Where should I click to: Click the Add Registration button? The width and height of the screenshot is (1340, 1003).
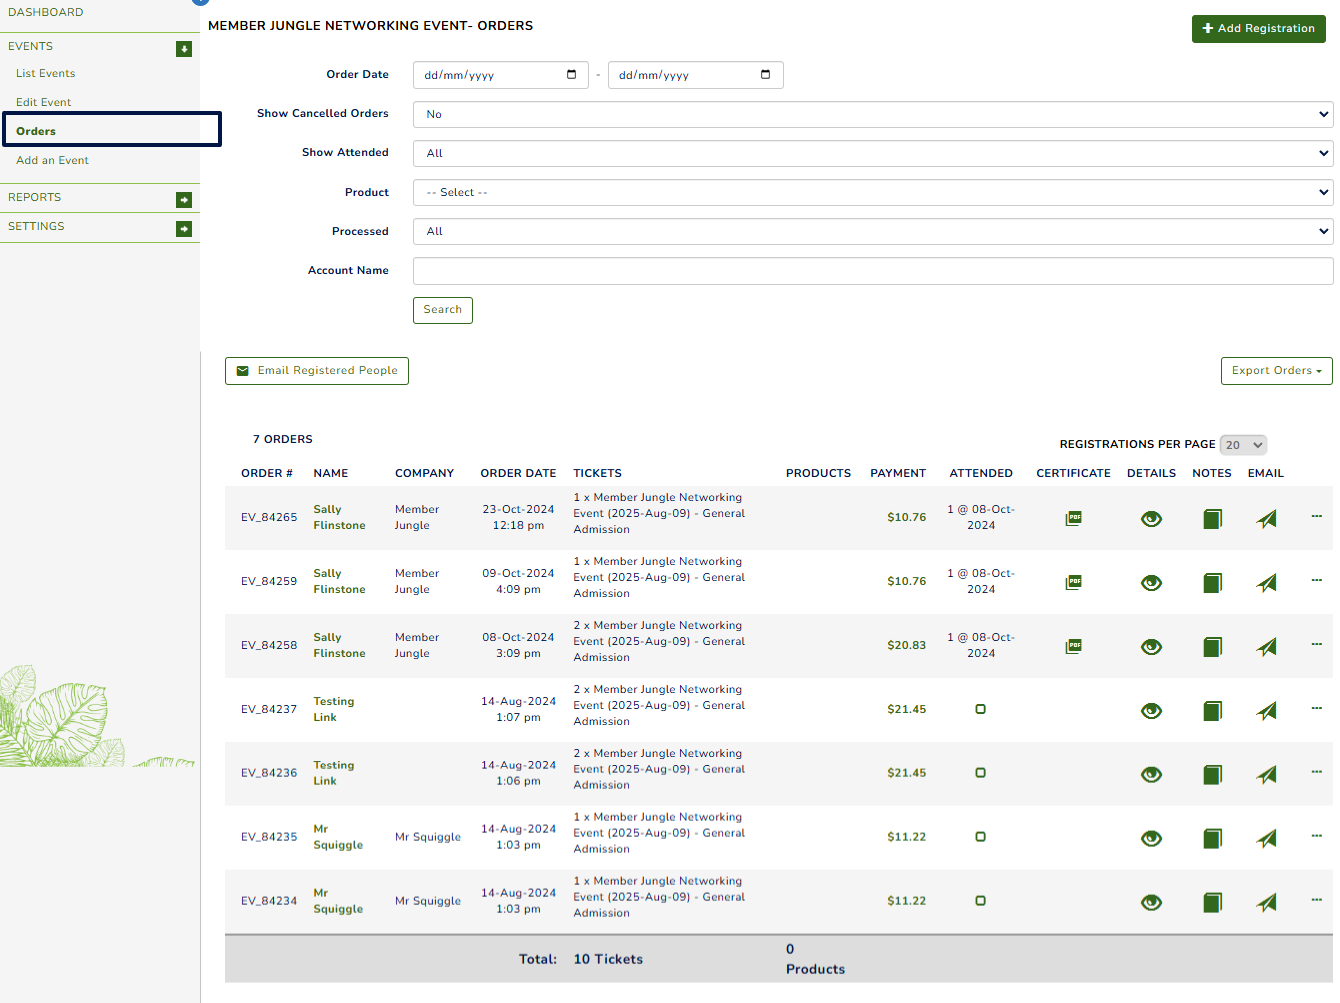1258,29
